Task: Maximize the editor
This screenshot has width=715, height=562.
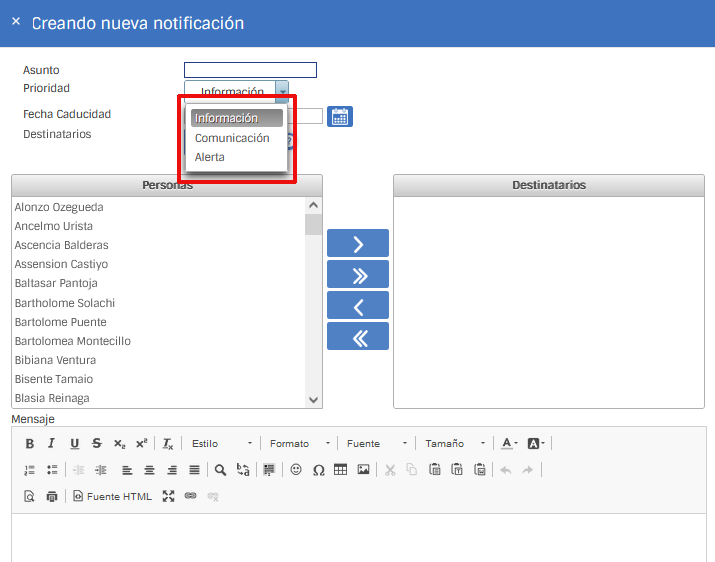Action: (168, 496)
